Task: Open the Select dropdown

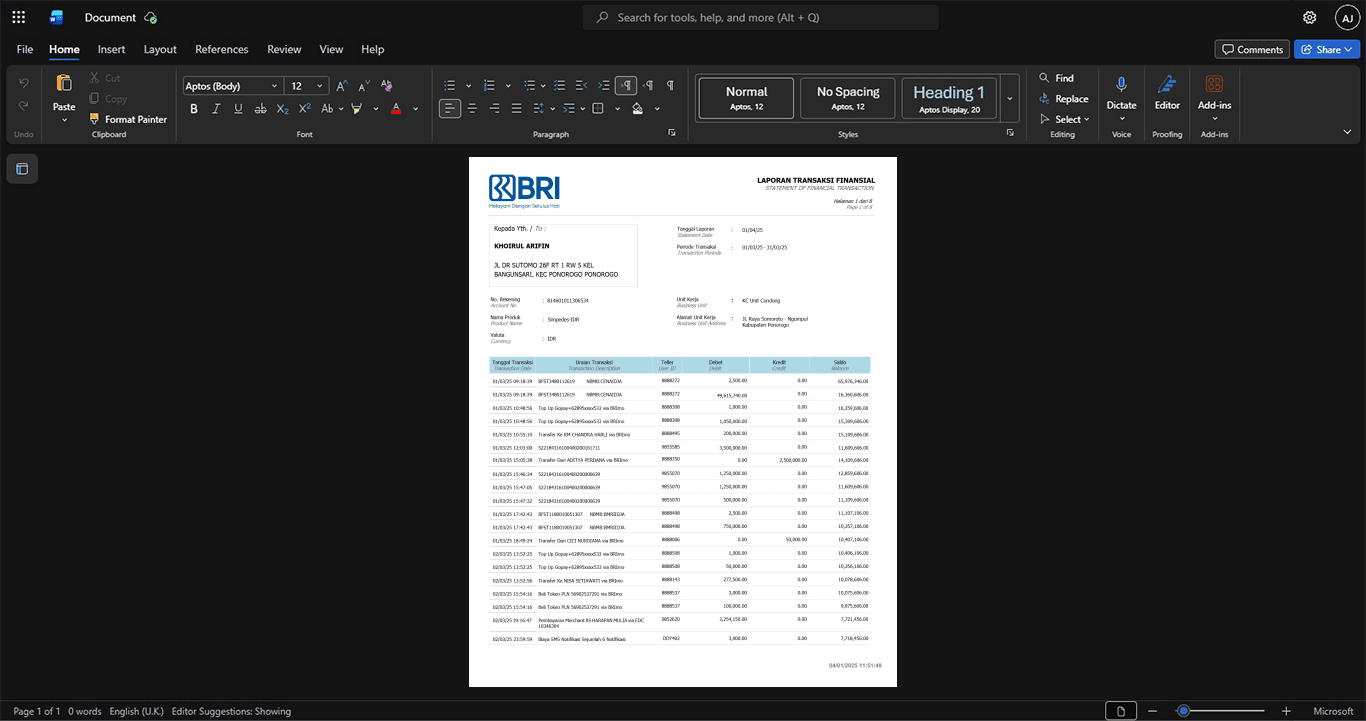Action: pyautogui.click(x=1066, y=119)
